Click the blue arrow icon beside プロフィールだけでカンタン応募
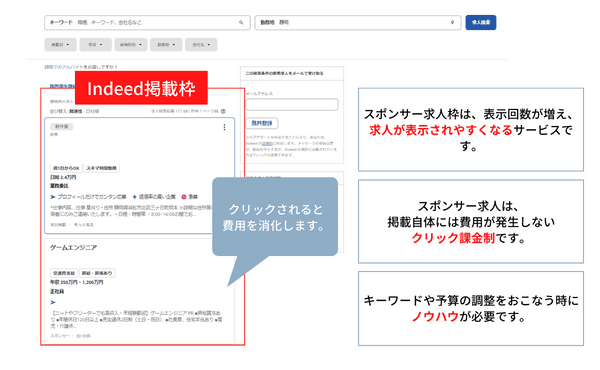This screenshot has height=370, width=600. (53, 197)
